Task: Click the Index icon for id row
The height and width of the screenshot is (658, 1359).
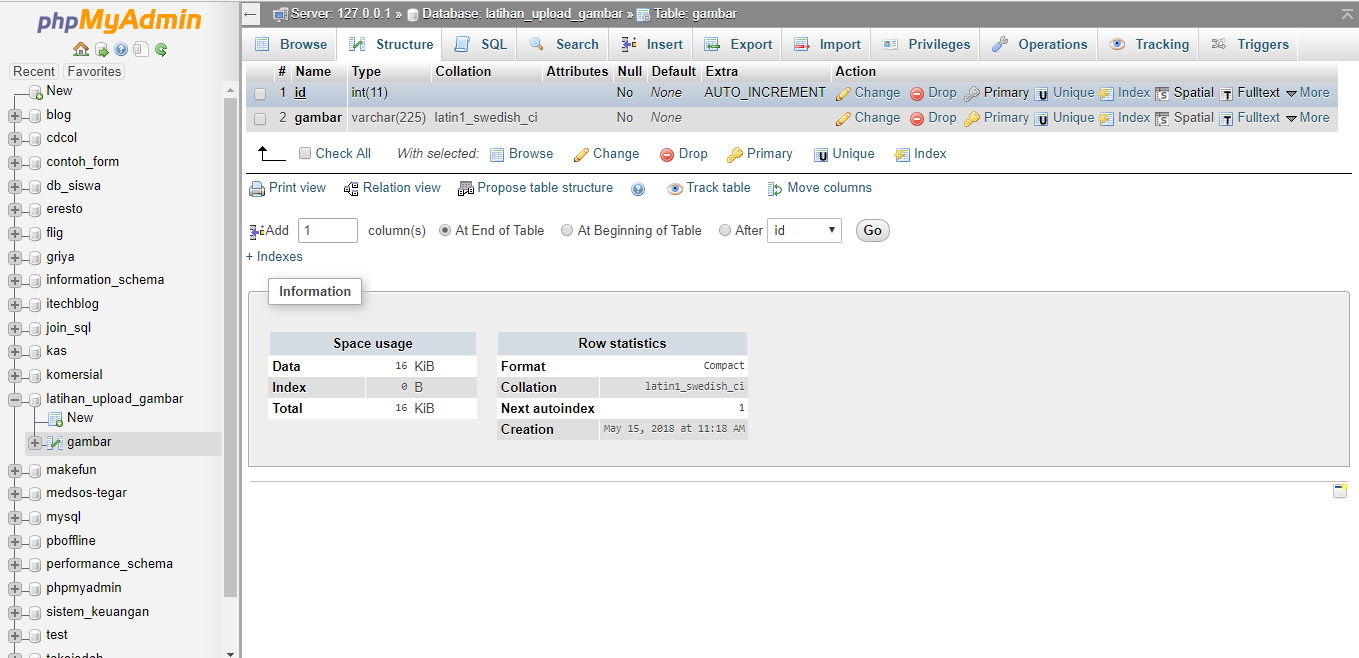Action: click(1106, 93)
